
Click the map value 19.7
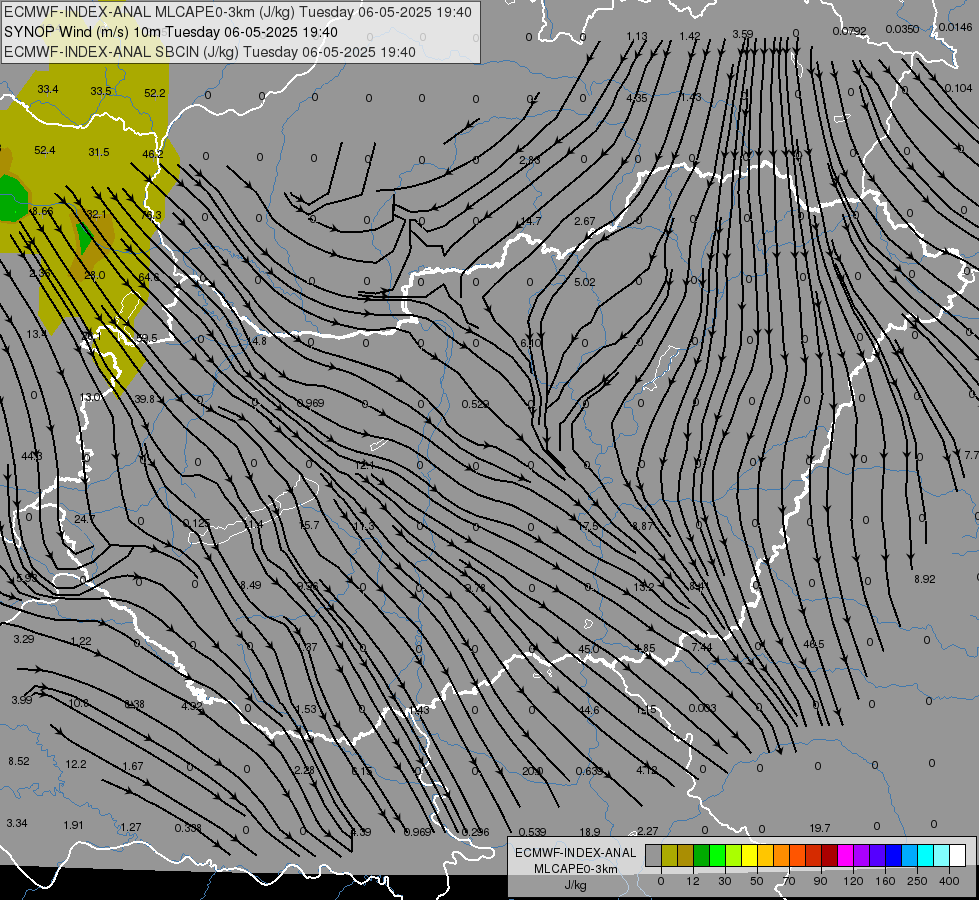[819, 828]
